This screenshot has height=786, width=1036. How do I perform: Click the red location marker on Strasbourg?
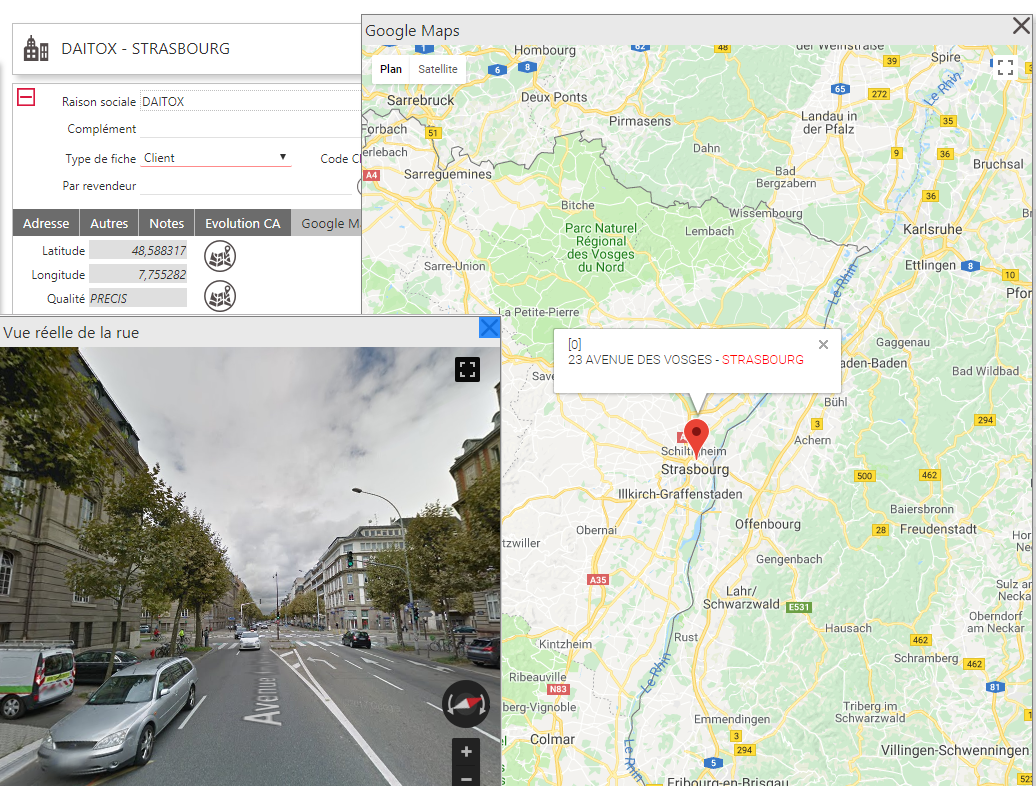(696, 437)
